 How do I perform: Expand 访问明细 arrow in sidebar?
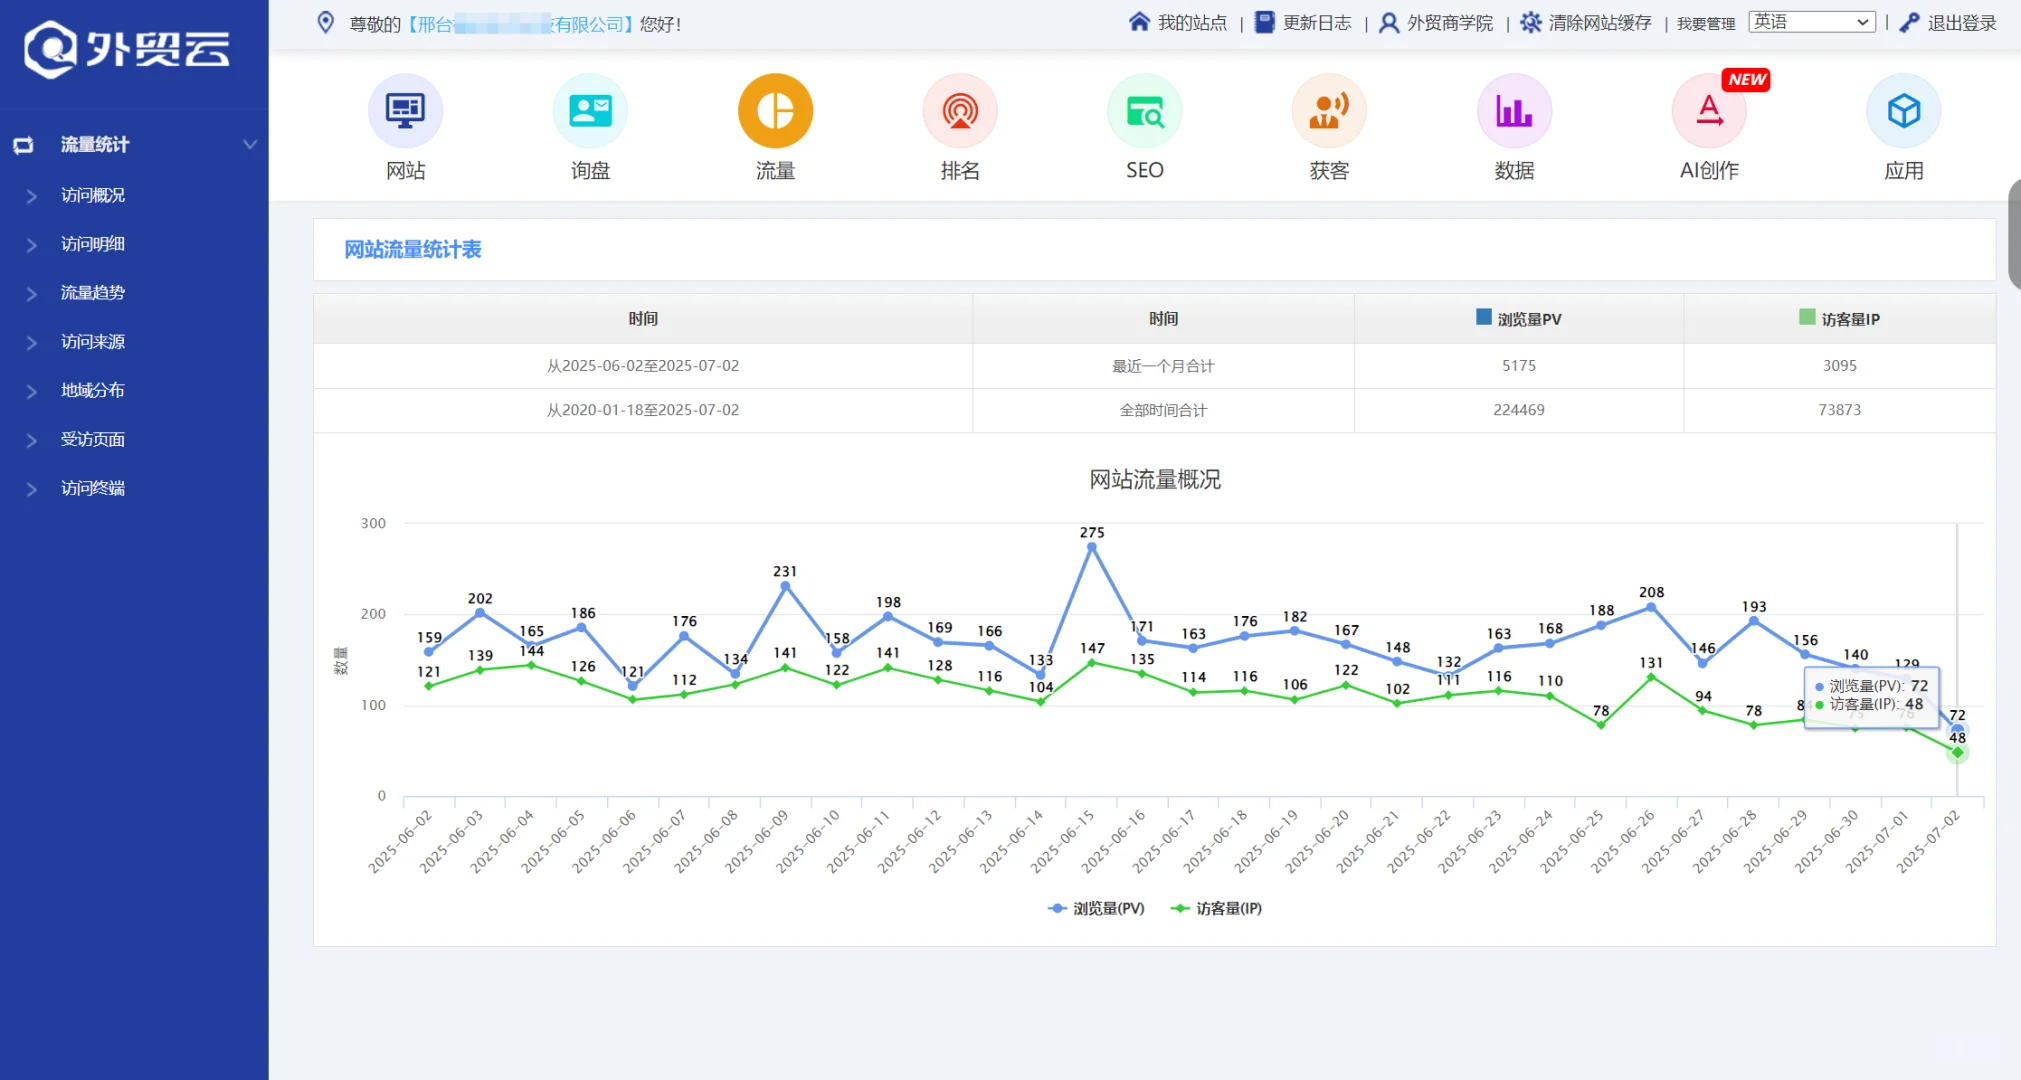click(32, 245)
